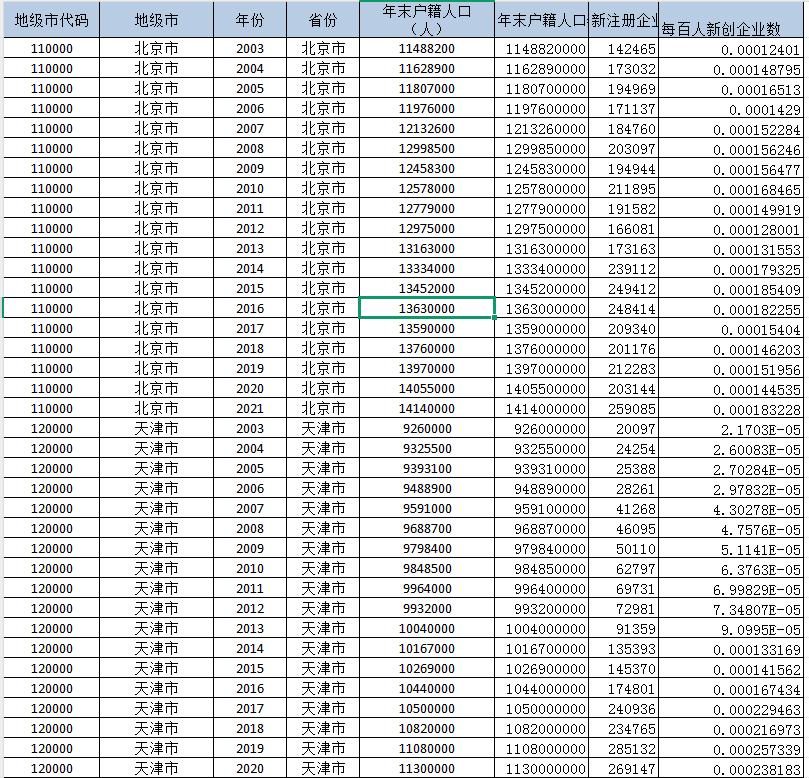Select new enterprises cell 259085

tap(624, 409)
